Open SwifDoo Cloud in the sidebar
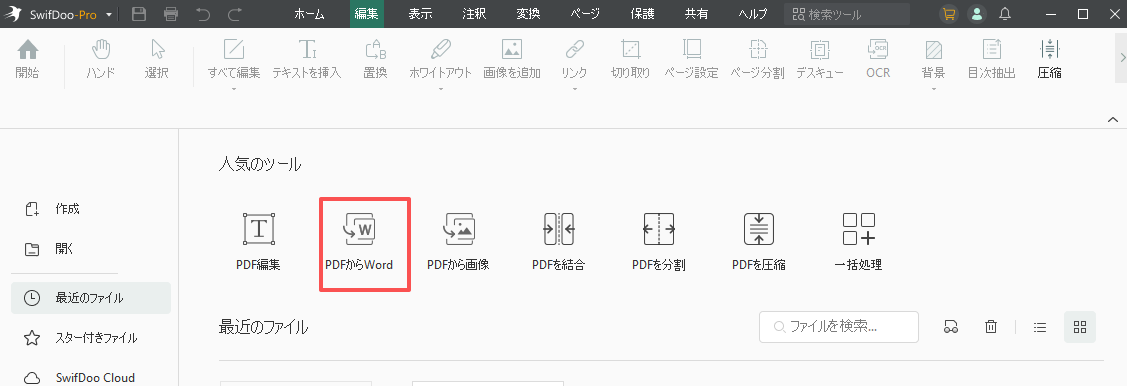1127x386 pixels. pos(91,377)
